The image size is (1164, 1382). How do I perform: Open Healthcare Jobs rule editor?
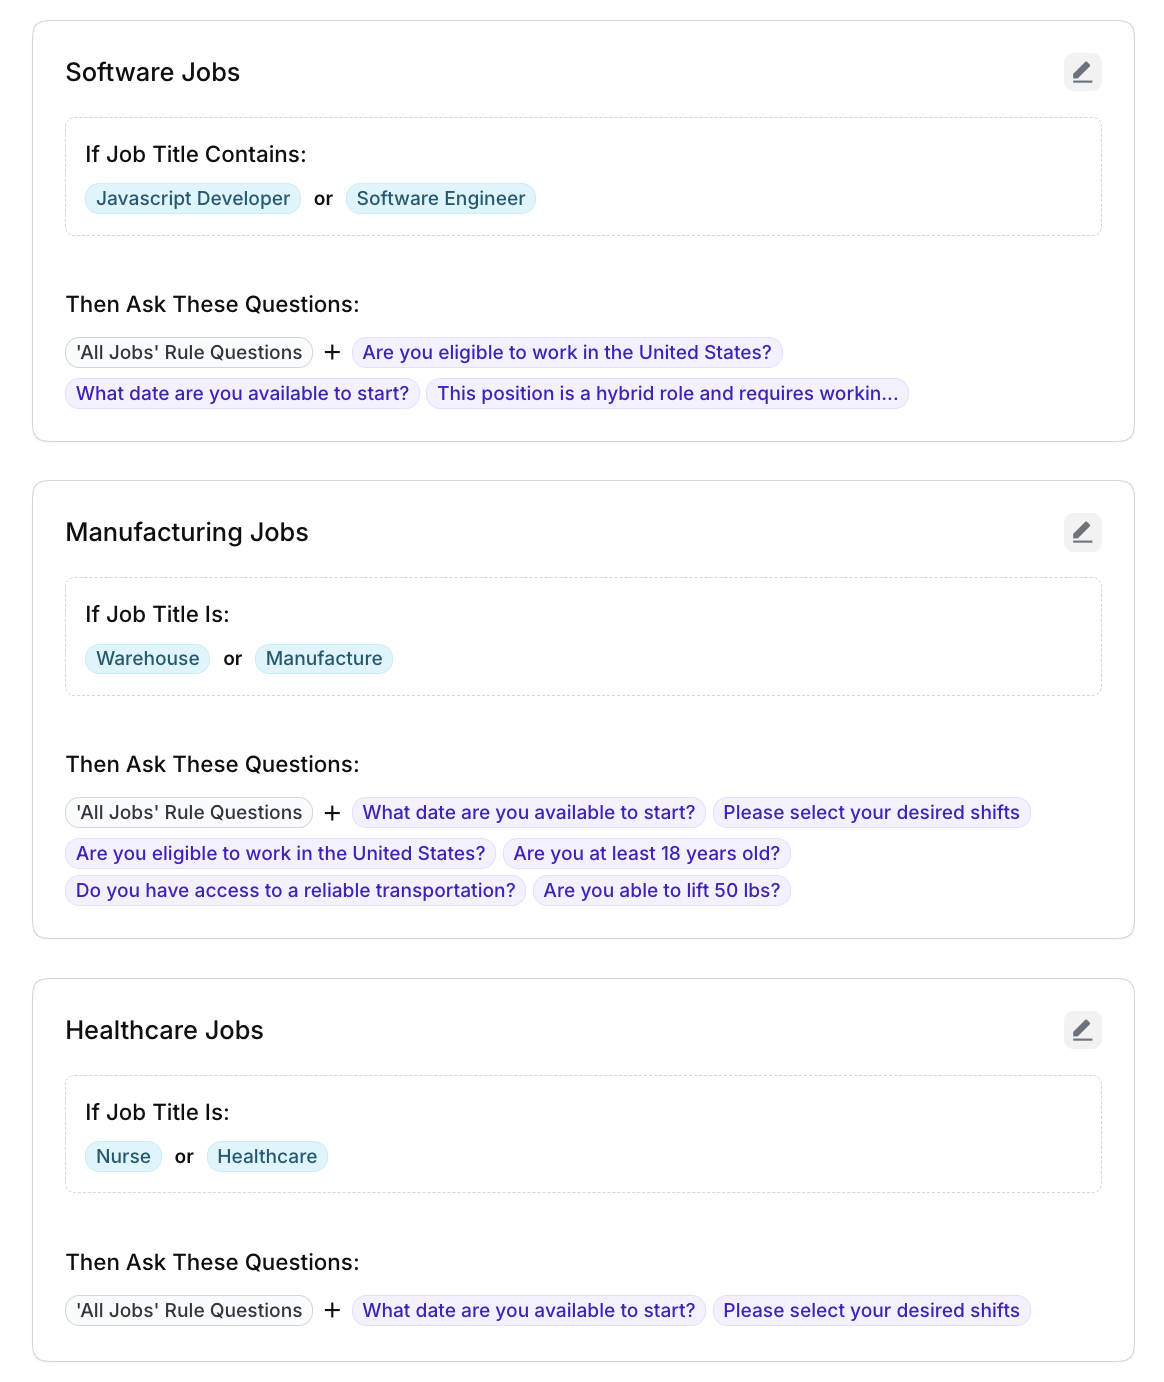(1082, 1030)
